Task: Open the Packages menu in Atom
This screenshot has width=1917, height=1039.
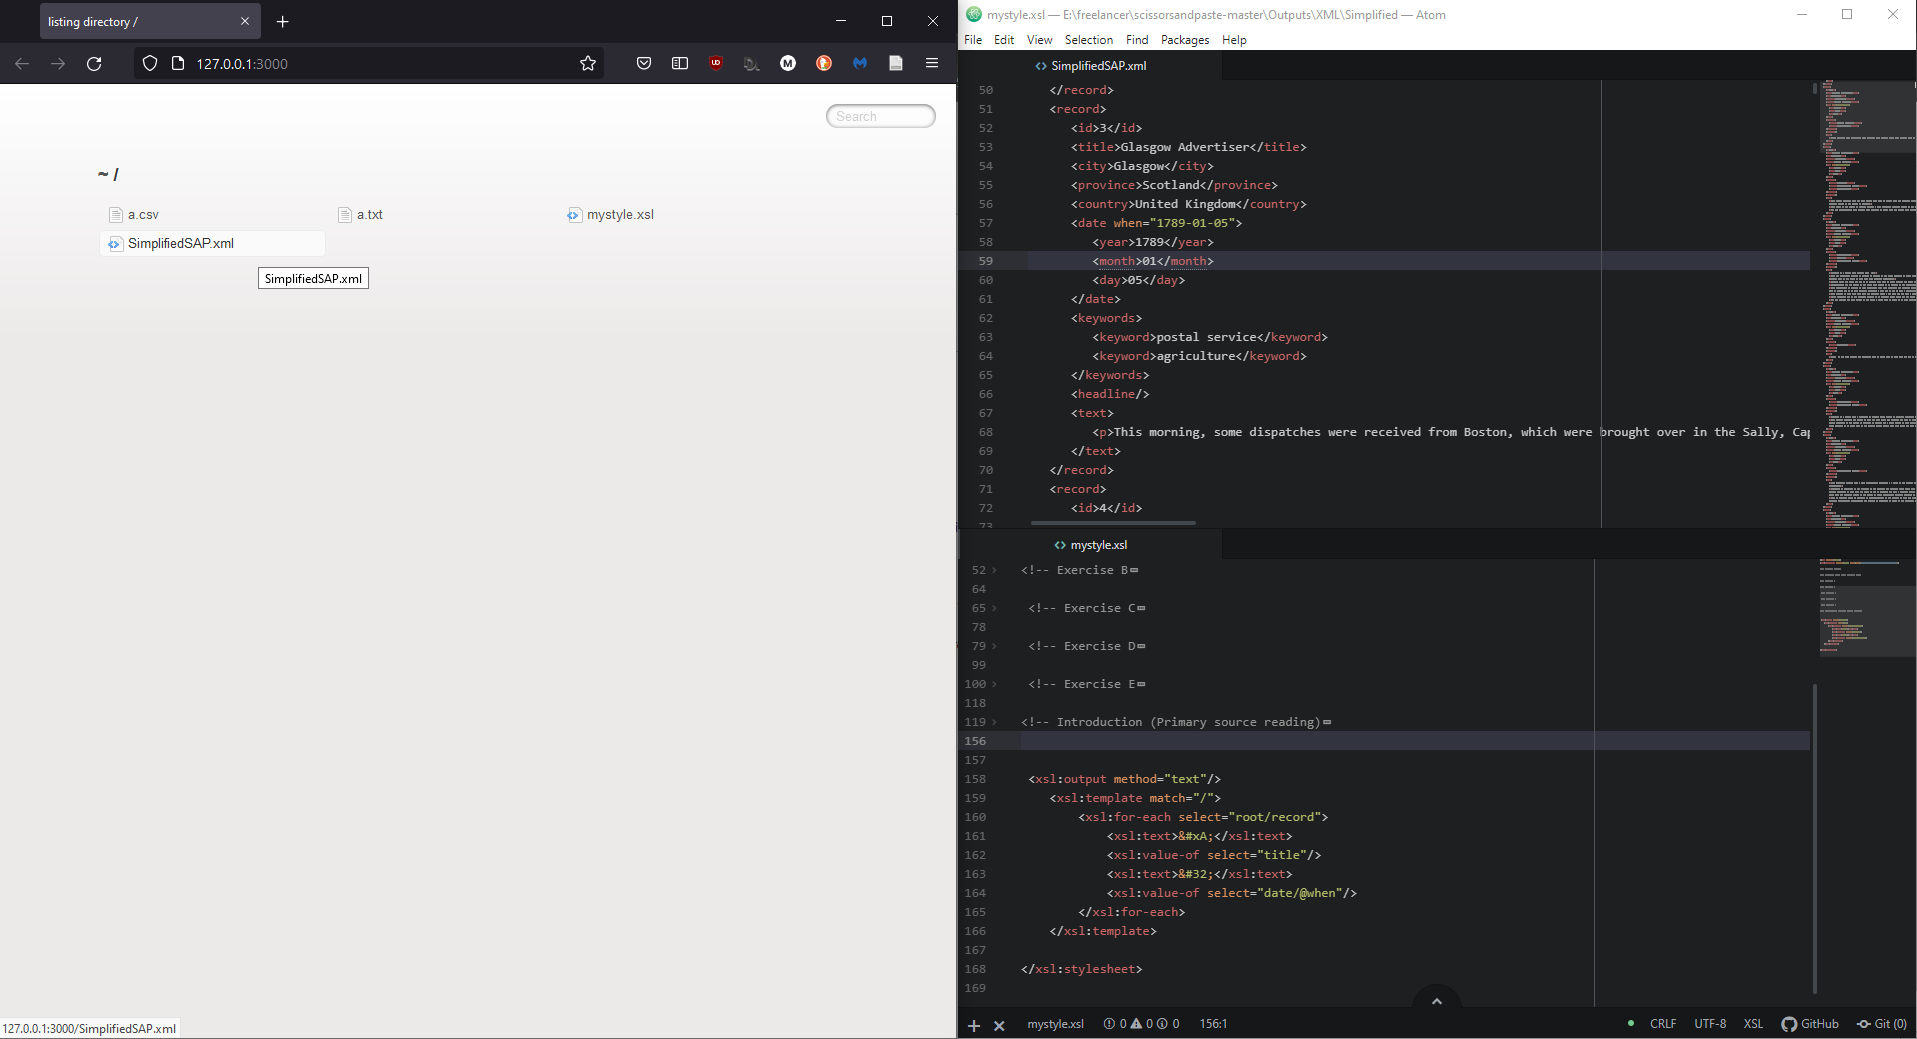Action: tap(1184, 40)
